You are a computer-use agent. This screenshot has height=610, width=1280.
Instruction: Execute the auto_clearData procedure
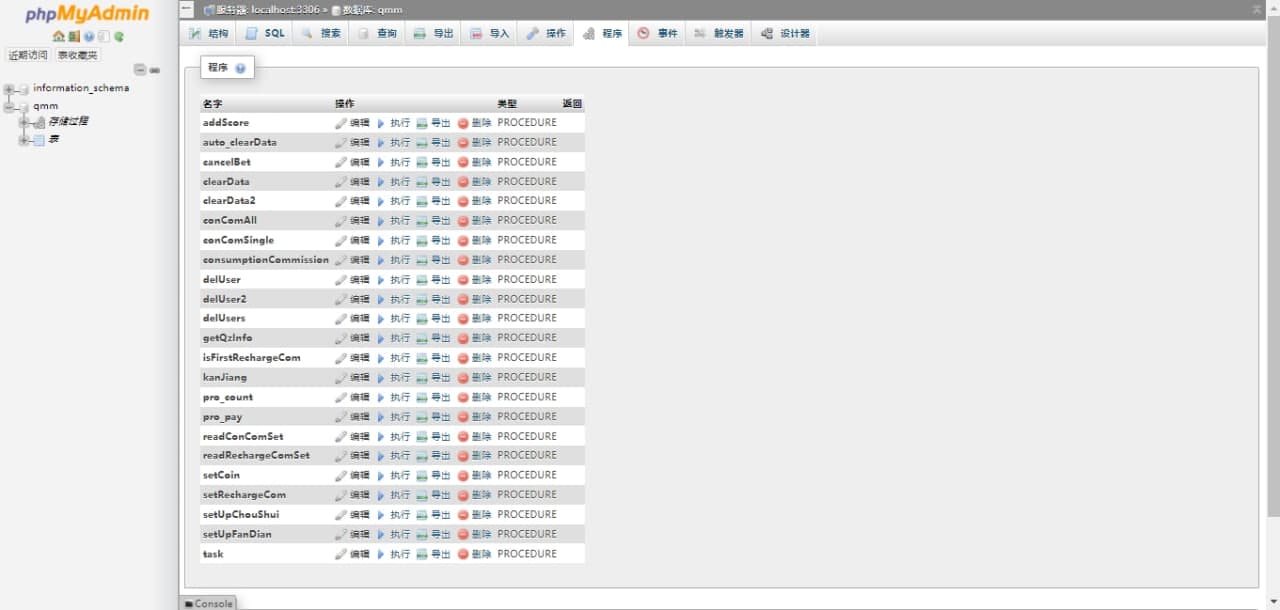click(x=394, y=143)
